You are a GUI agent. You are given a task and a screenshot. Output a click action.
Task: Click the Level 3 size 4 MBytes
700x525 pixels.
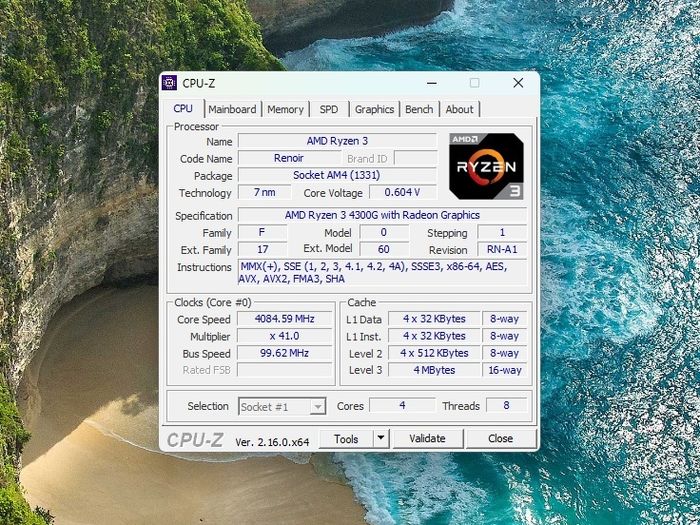(434, 370)
